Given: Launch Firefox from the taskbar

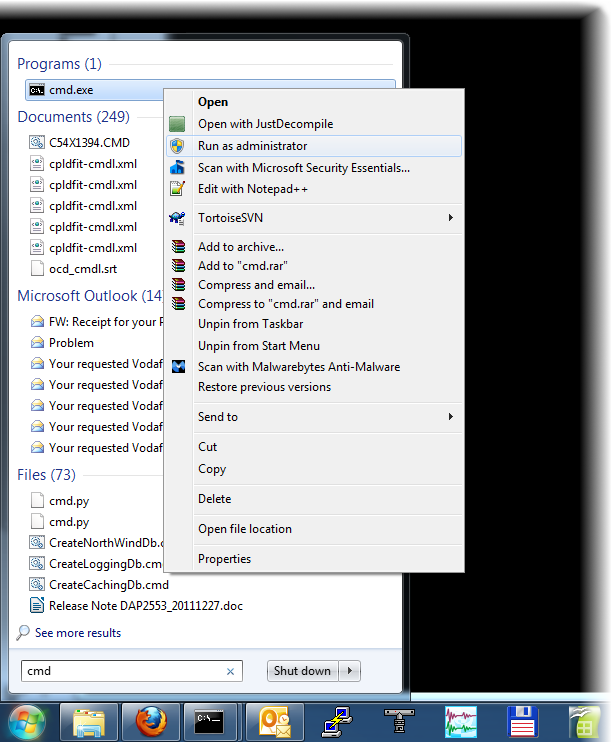Looking at the screenshot, I should [151, 722].
